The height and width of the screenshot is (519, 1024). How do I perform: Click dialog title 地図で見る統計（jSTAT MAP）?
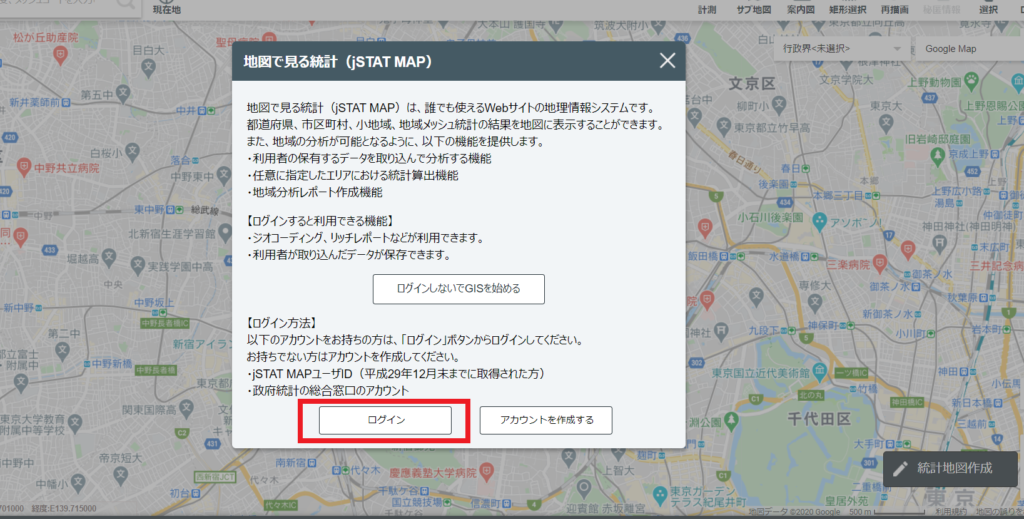[338, 61]
